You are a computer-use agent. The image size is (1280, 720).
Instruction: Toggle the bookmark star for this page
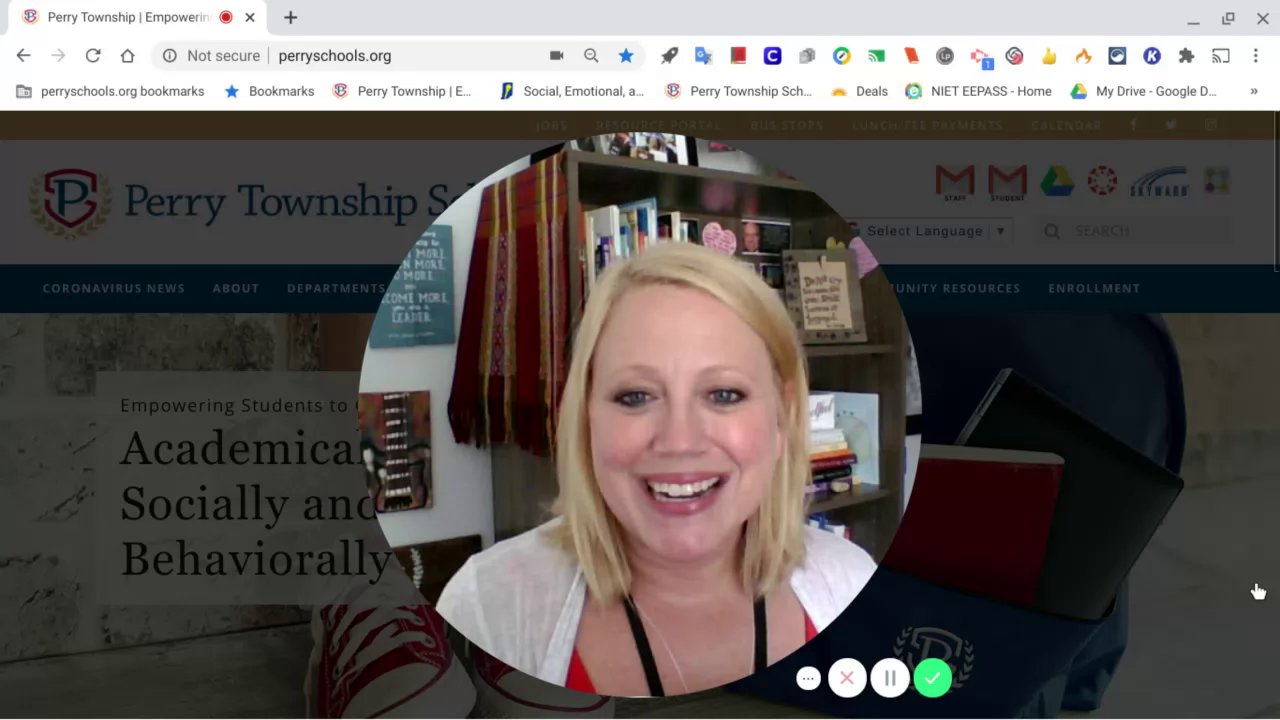point(626,56)
